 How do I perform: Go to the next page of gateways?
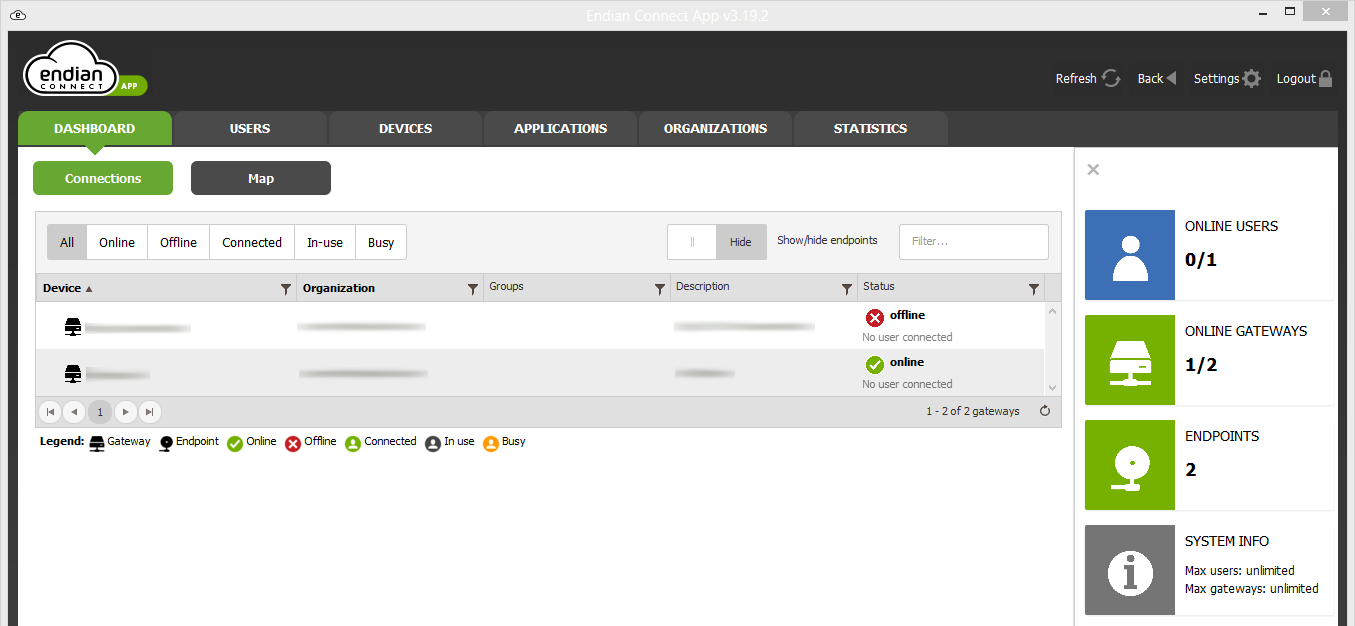pos(125,411)
